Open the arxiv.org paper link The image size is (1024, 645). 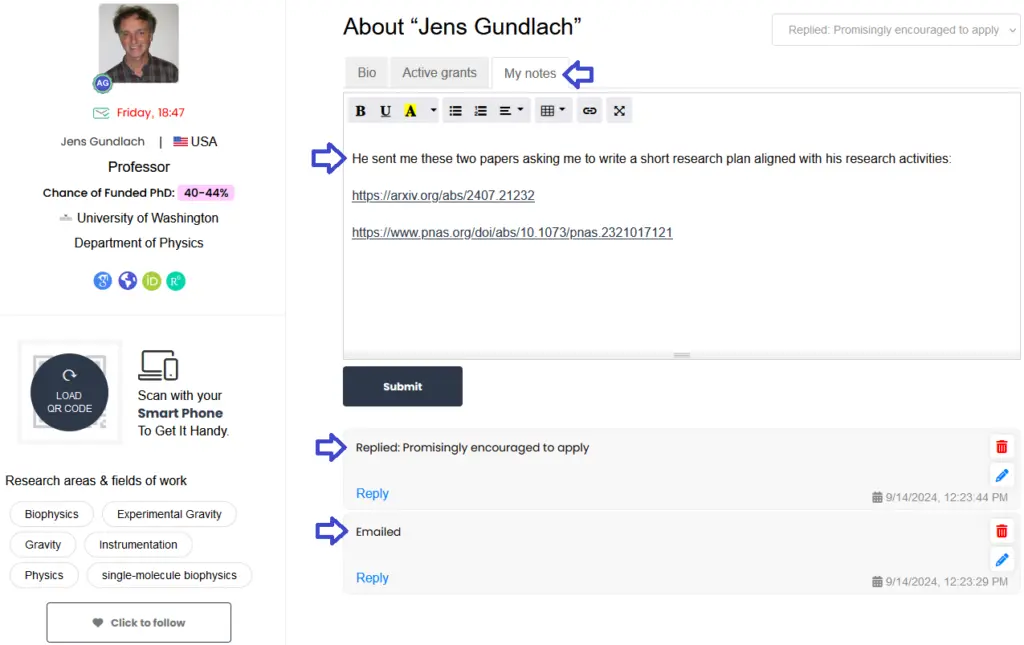coord(443,195)
